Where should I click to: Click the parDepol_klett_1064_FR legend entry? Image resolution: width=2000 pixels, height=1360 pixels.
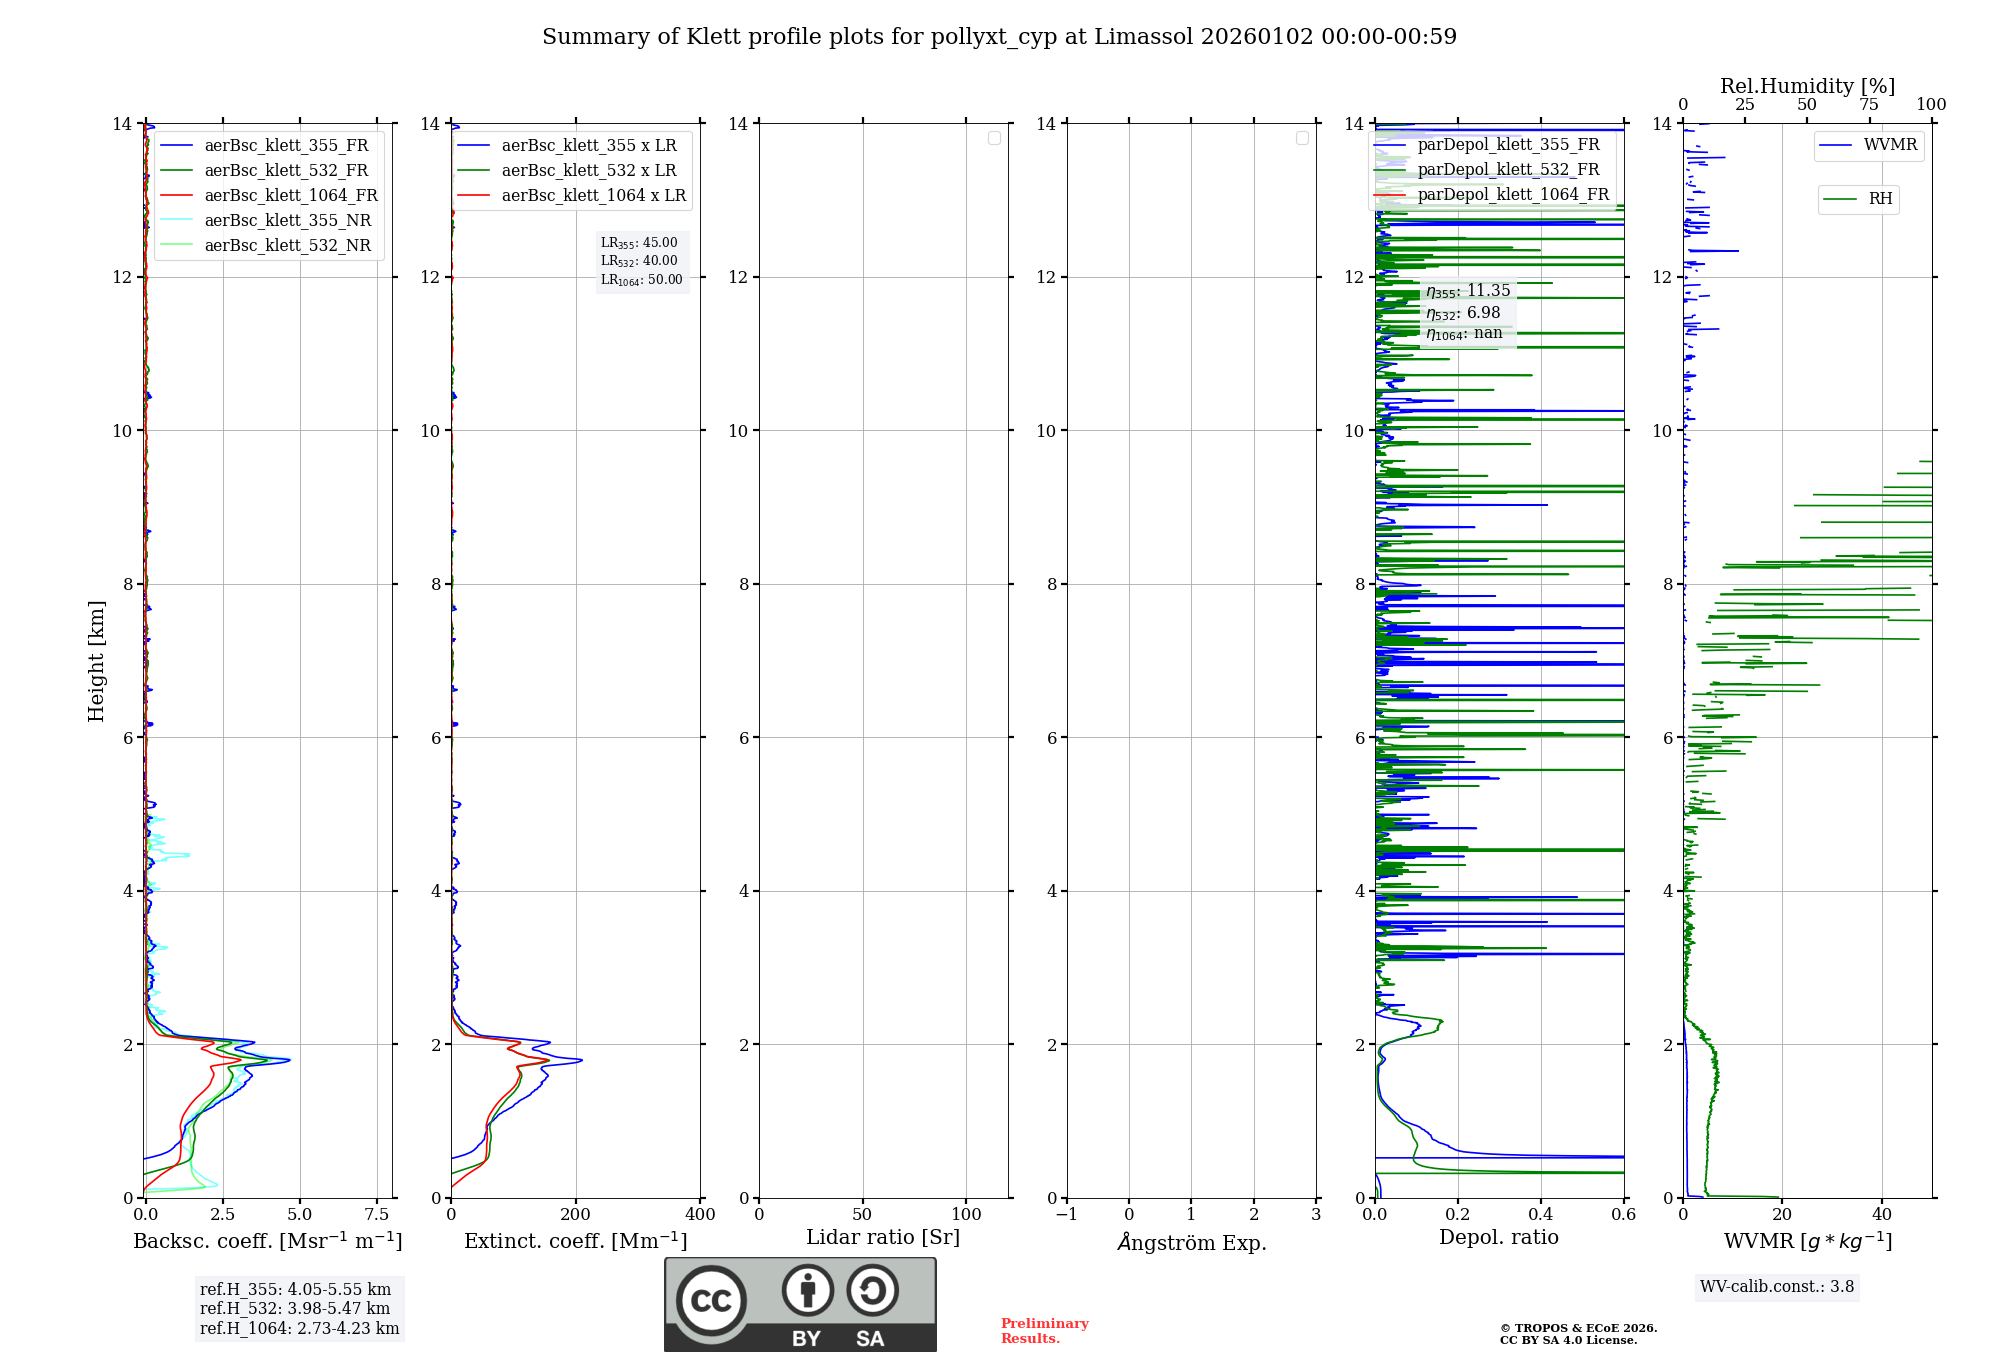coord(1512,195)
